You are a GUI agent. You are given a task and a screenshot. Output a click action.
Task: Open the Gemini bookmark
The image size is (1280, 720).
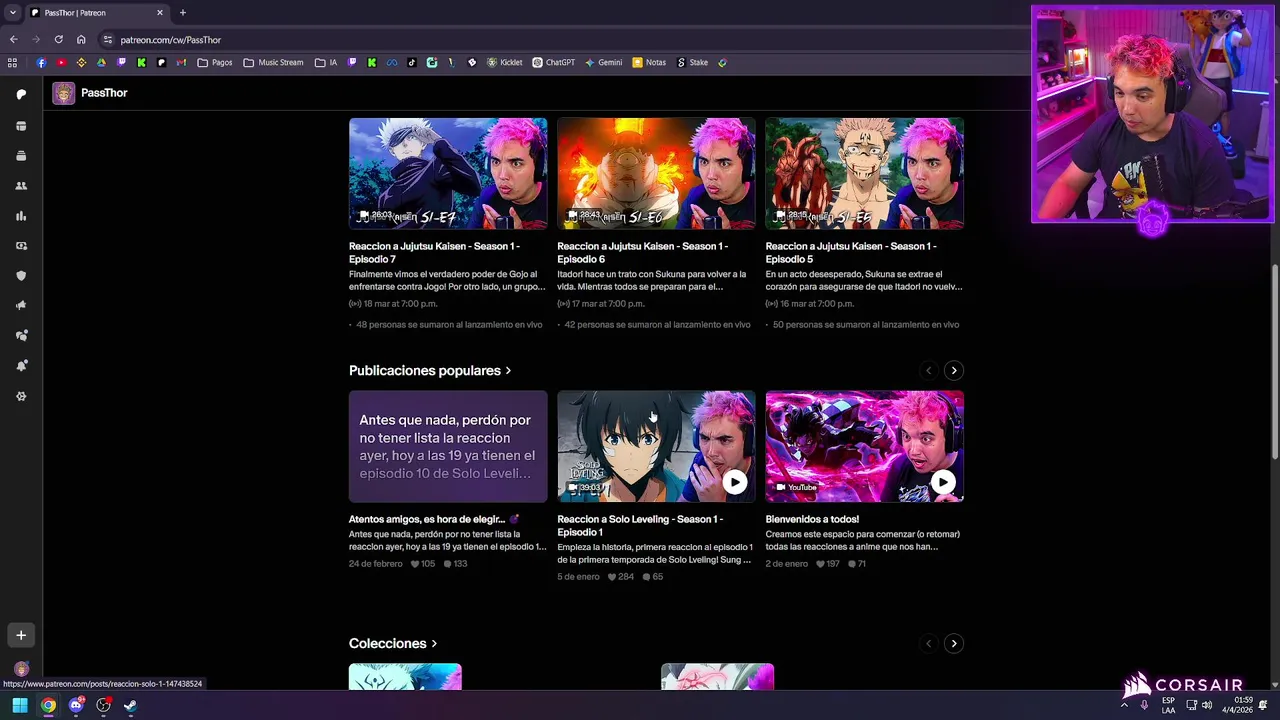point(604,62)
